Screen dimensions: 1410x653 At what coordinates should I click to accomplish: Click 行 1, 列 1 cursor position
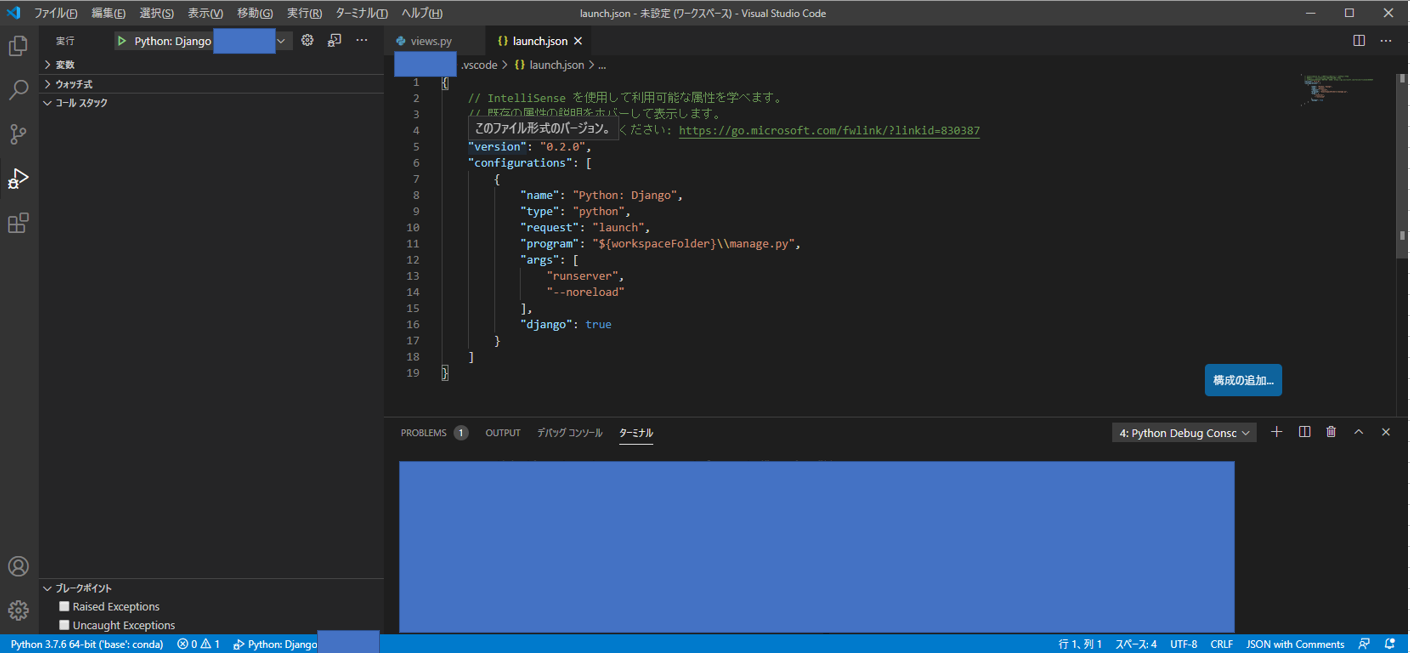pos(1080,644)
